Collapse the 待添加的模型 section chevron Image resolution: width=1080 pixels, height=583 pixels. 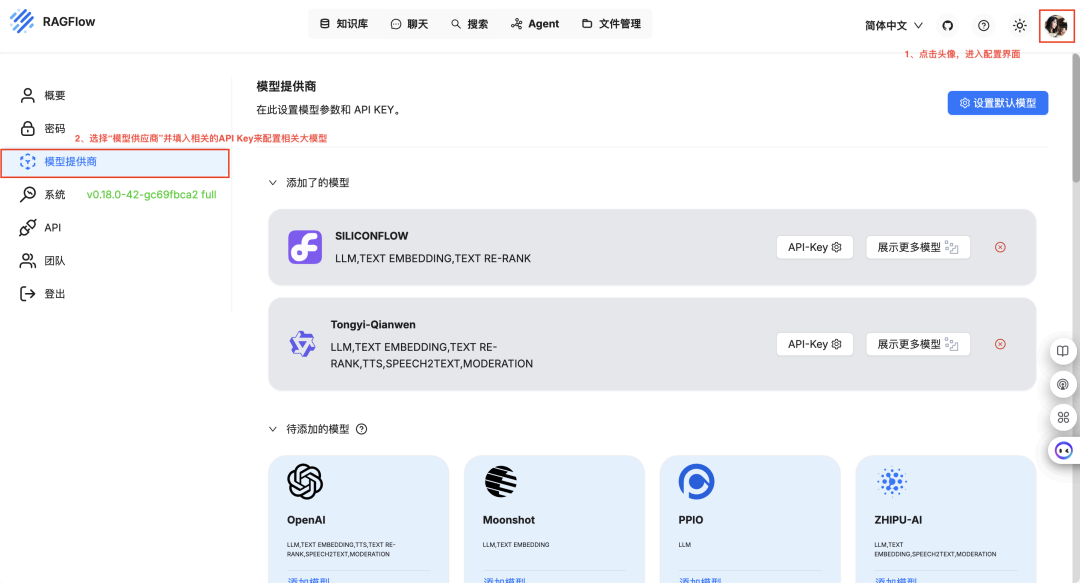click(273, 429)
